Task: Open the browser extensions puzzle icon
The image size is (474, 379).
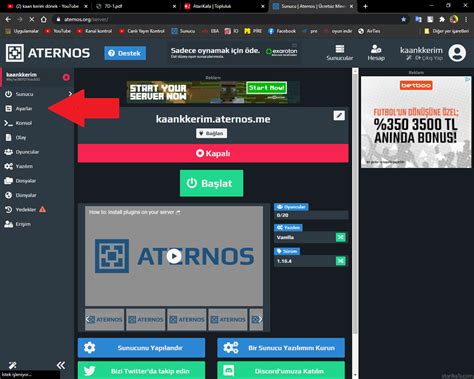Action: pos(442,19)
